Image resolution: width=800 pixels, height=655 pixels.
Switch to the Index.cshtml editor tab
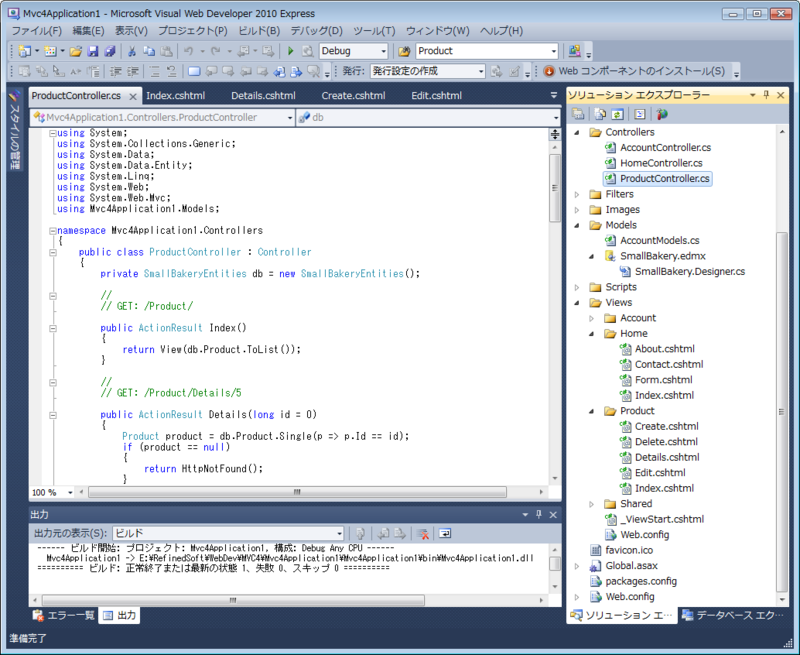[x=176, y=95]
